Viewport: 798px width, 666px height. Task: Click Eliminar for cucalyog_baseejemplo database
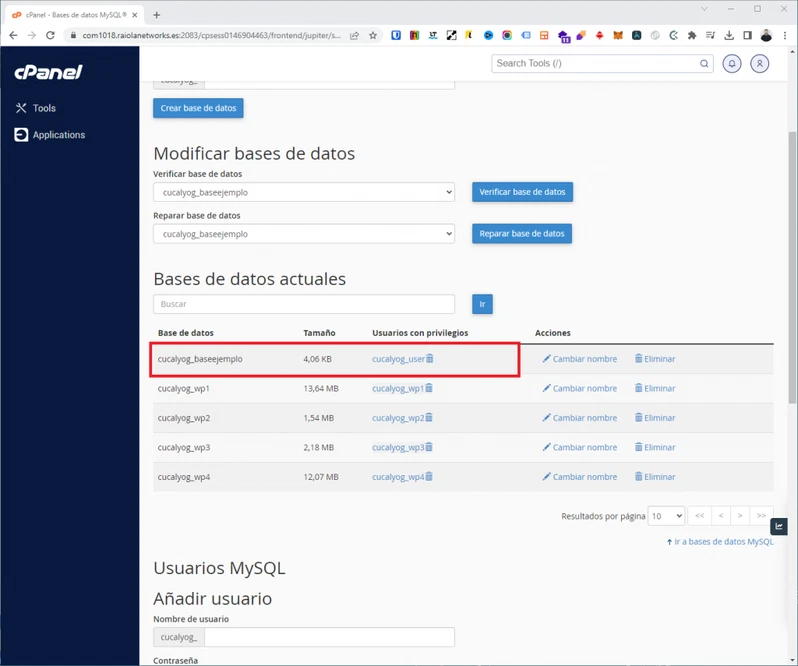(x=655, y=359)
